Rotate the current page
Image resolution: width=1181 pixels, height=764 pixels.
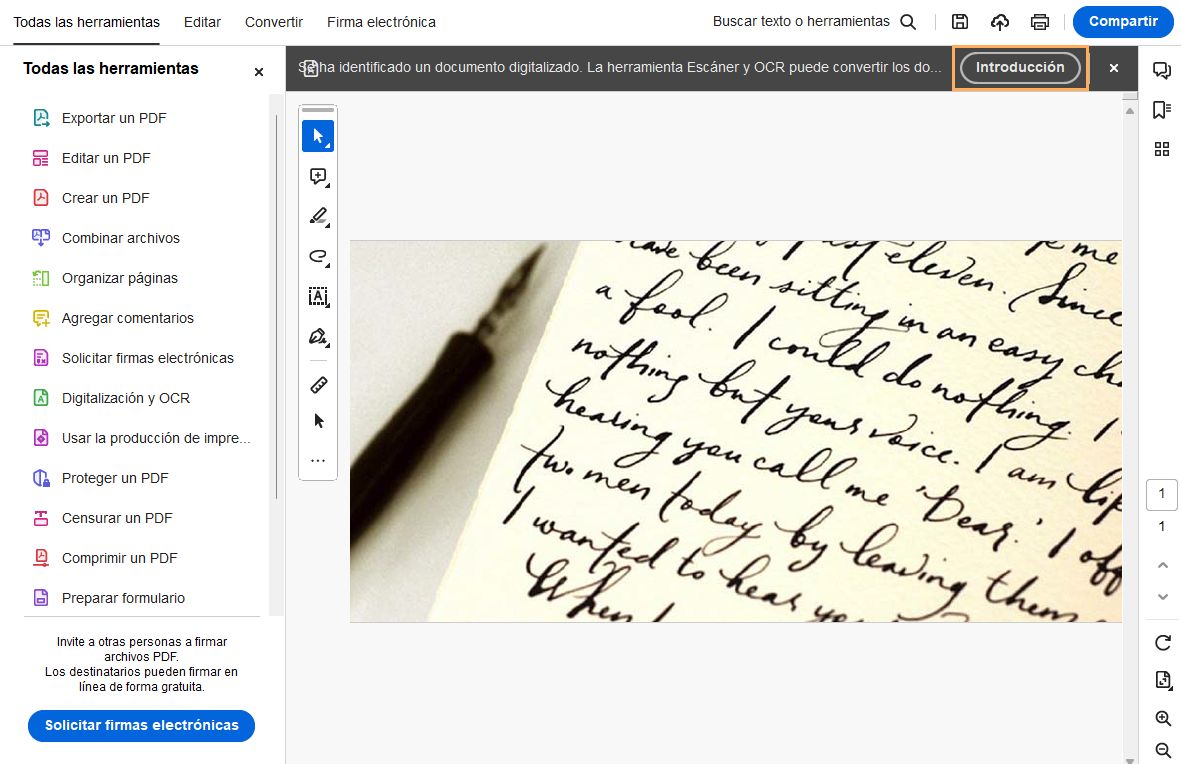point(1162,643)
